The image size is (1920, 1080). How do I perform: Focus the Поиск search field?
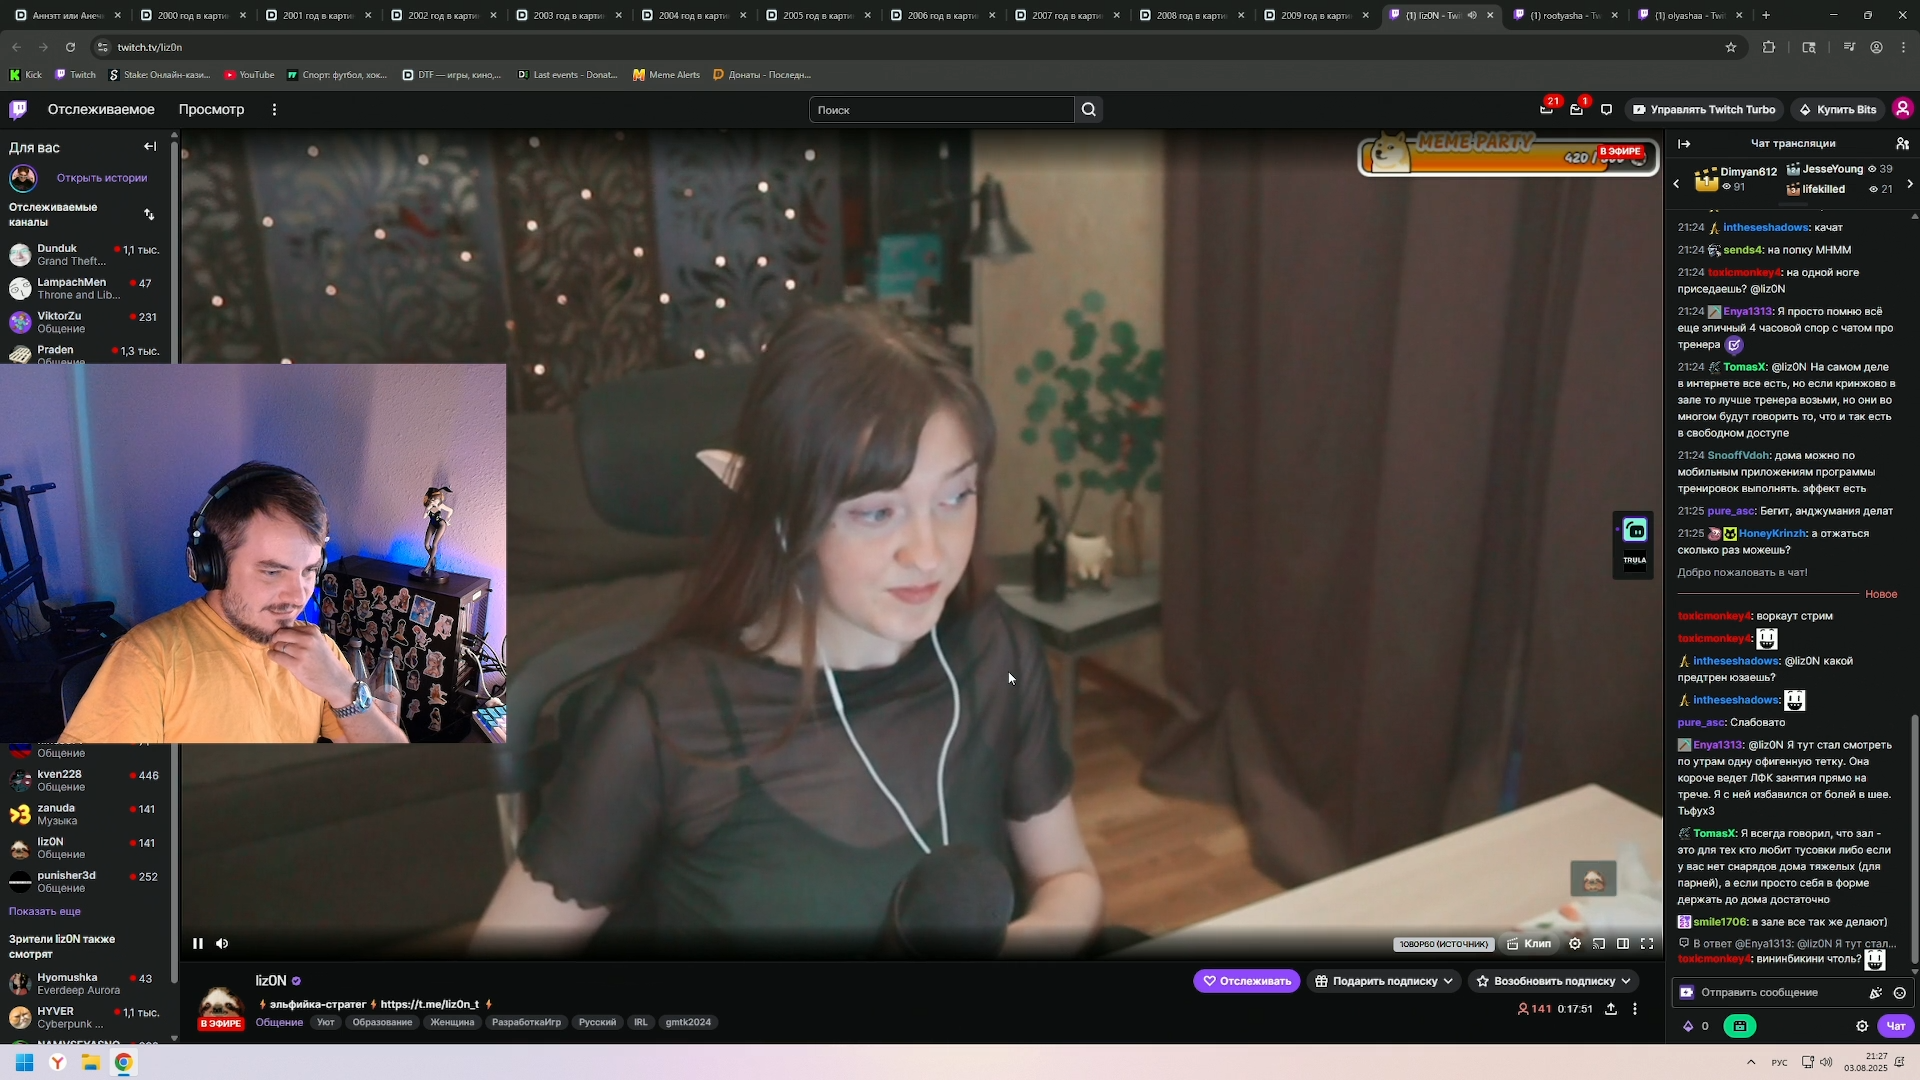940,110
